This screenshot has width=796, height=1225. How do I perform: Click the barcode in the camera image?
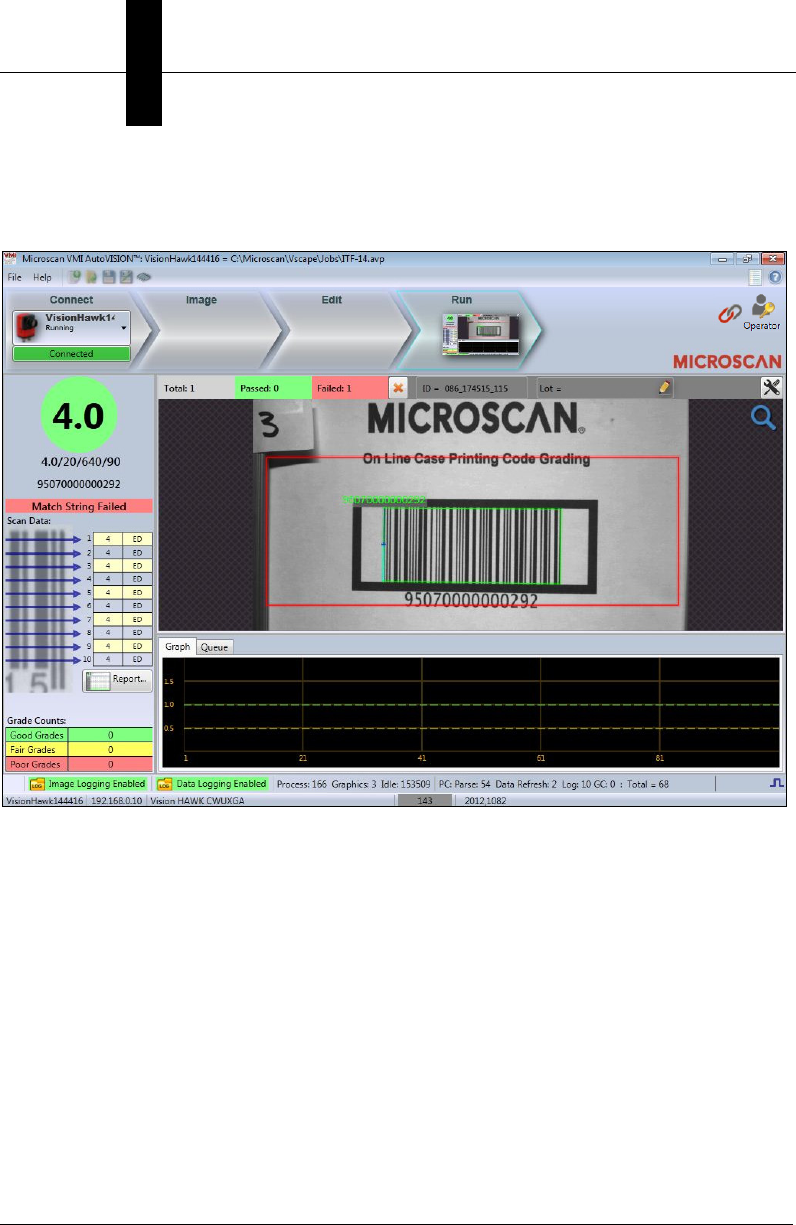click(x=473, y=544)
